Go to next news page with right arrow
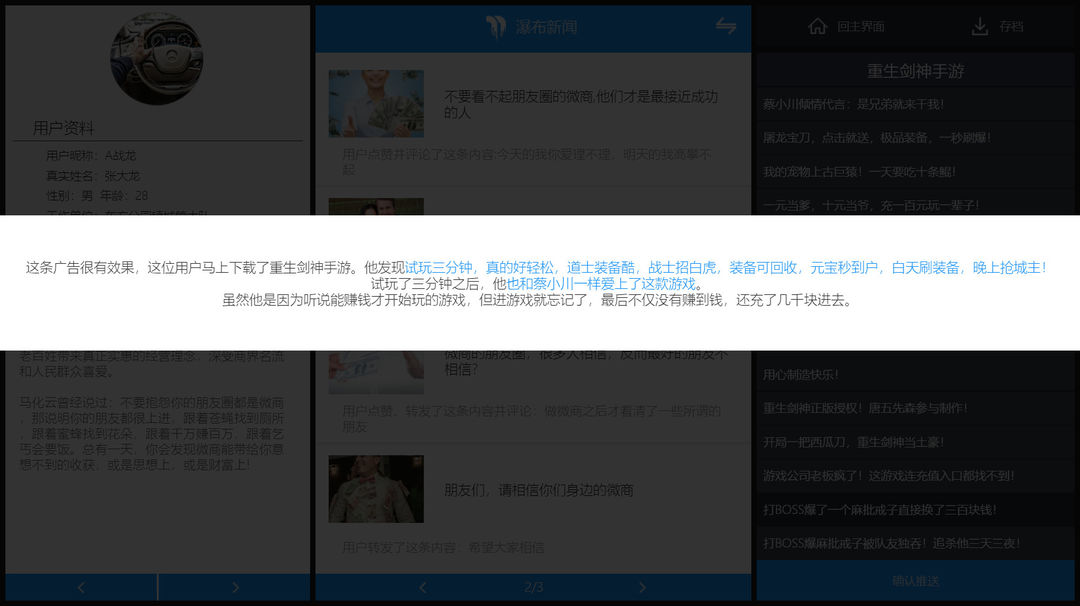The height and width of the screenshot is (606, 1080). pos(642,587)
